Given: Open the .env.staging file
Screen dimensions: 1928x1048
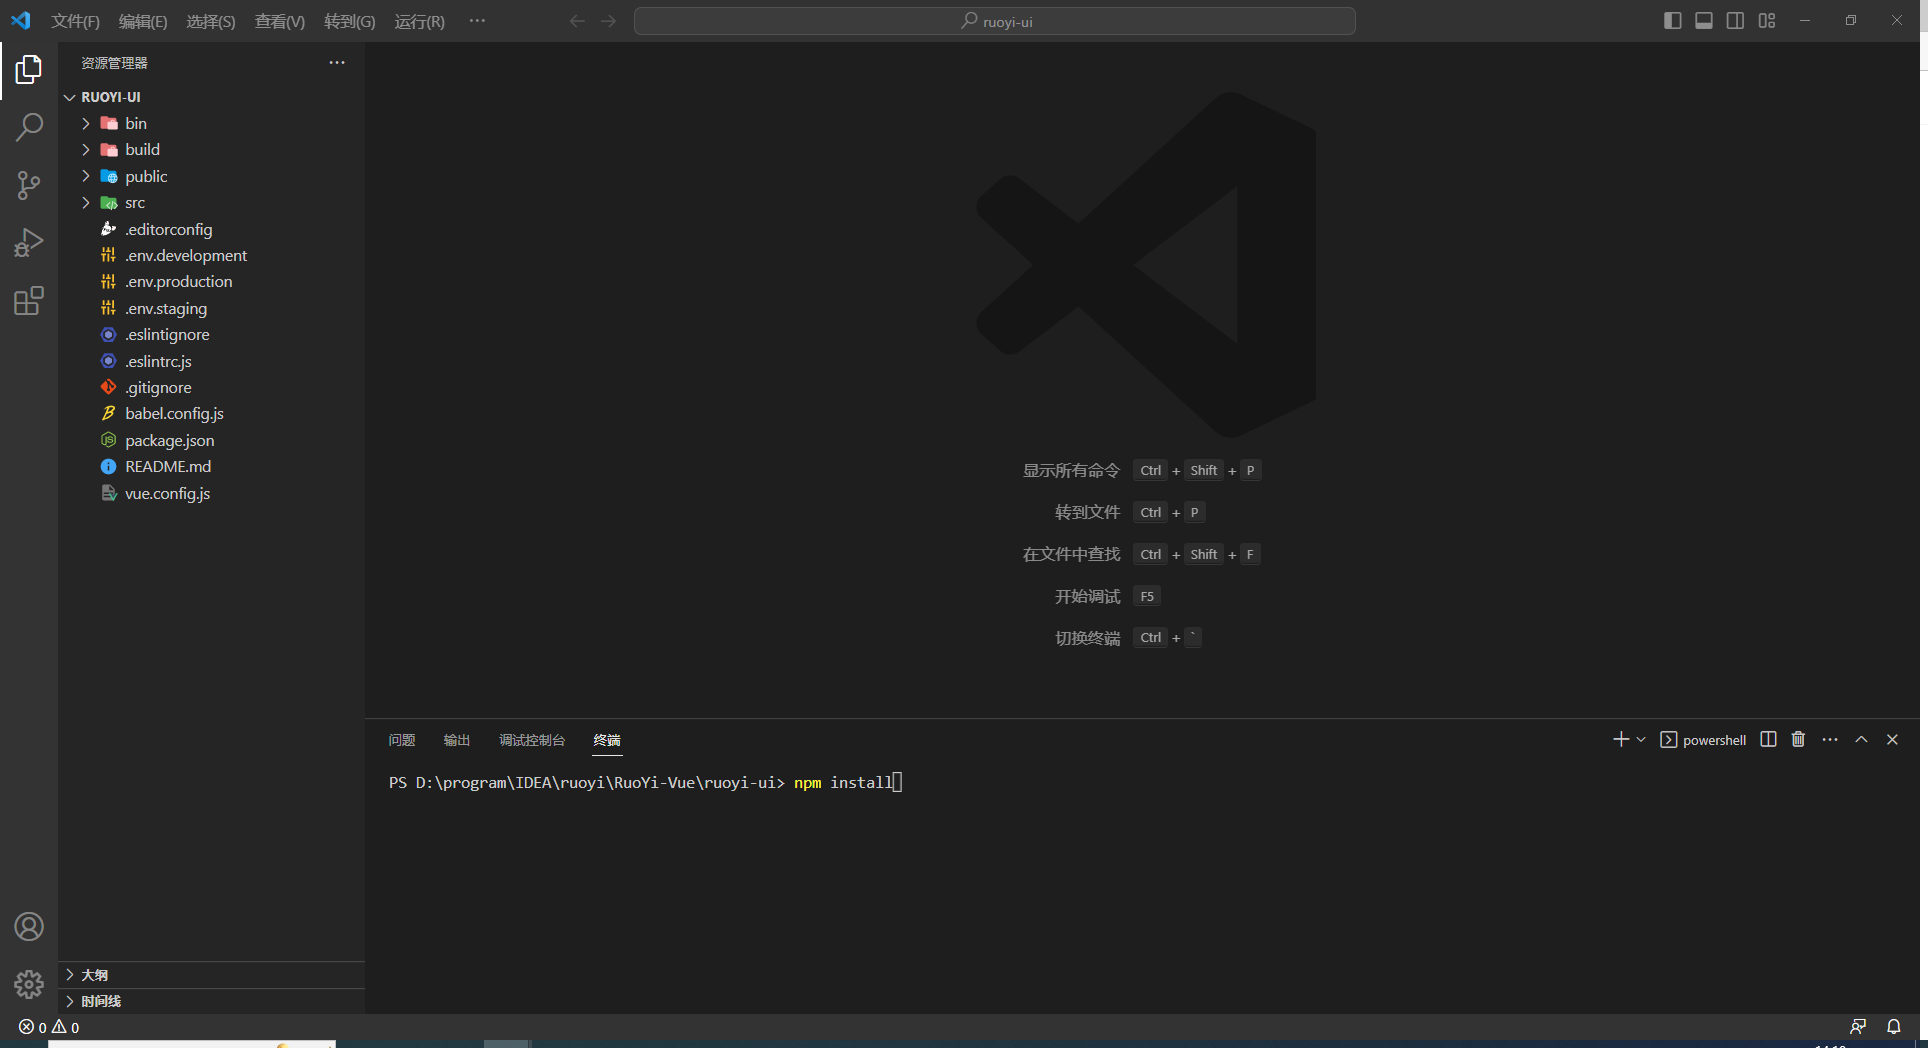Looking at the screenshot, I should pyautogui.click(x=211, y=308).
